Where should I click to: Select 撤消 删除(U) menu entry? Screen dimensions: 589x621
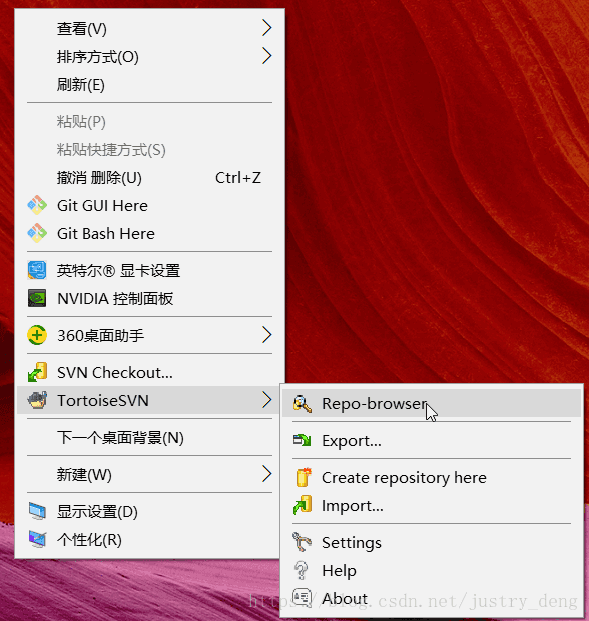click(150, 177)
